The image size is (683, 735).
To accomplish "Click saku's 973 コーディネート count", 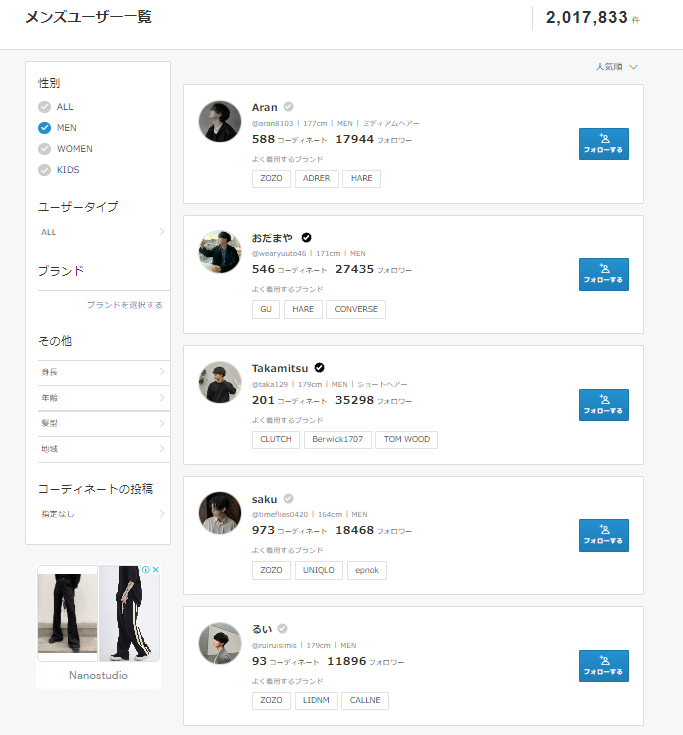I will coord(289,531).
